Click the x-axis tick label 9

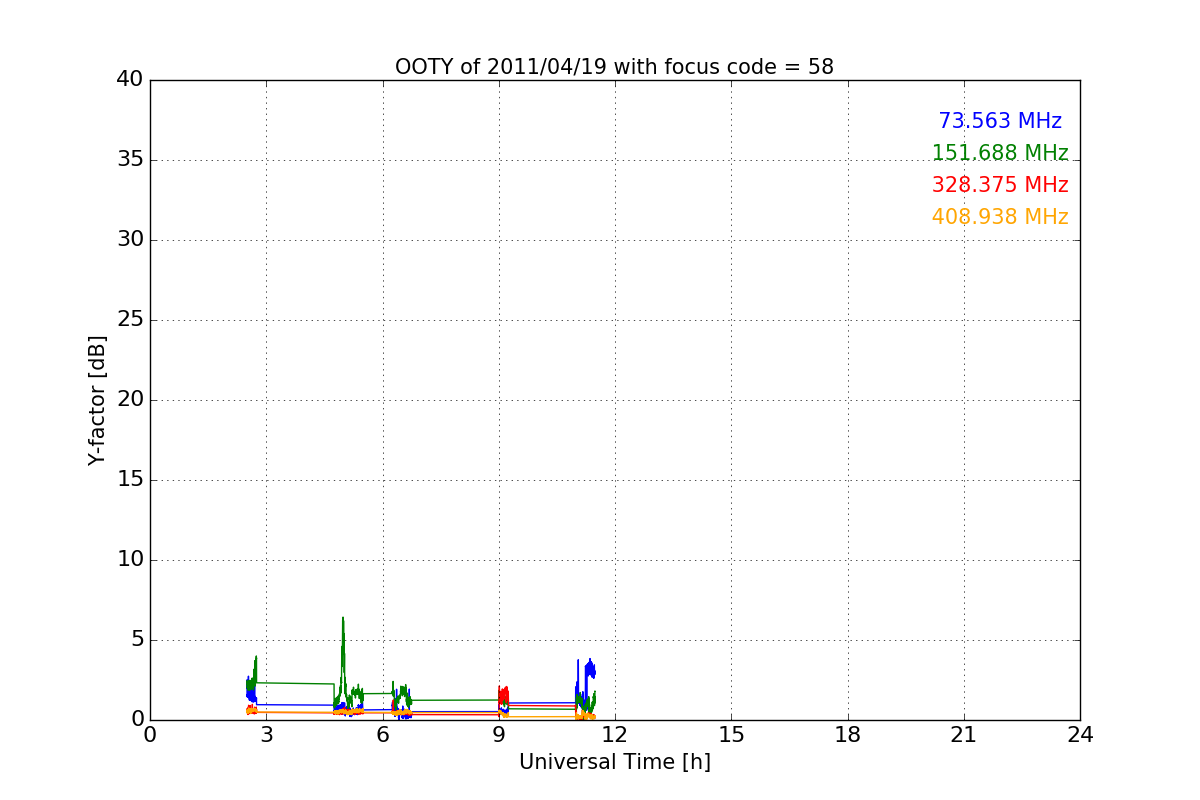click(499, 735)
